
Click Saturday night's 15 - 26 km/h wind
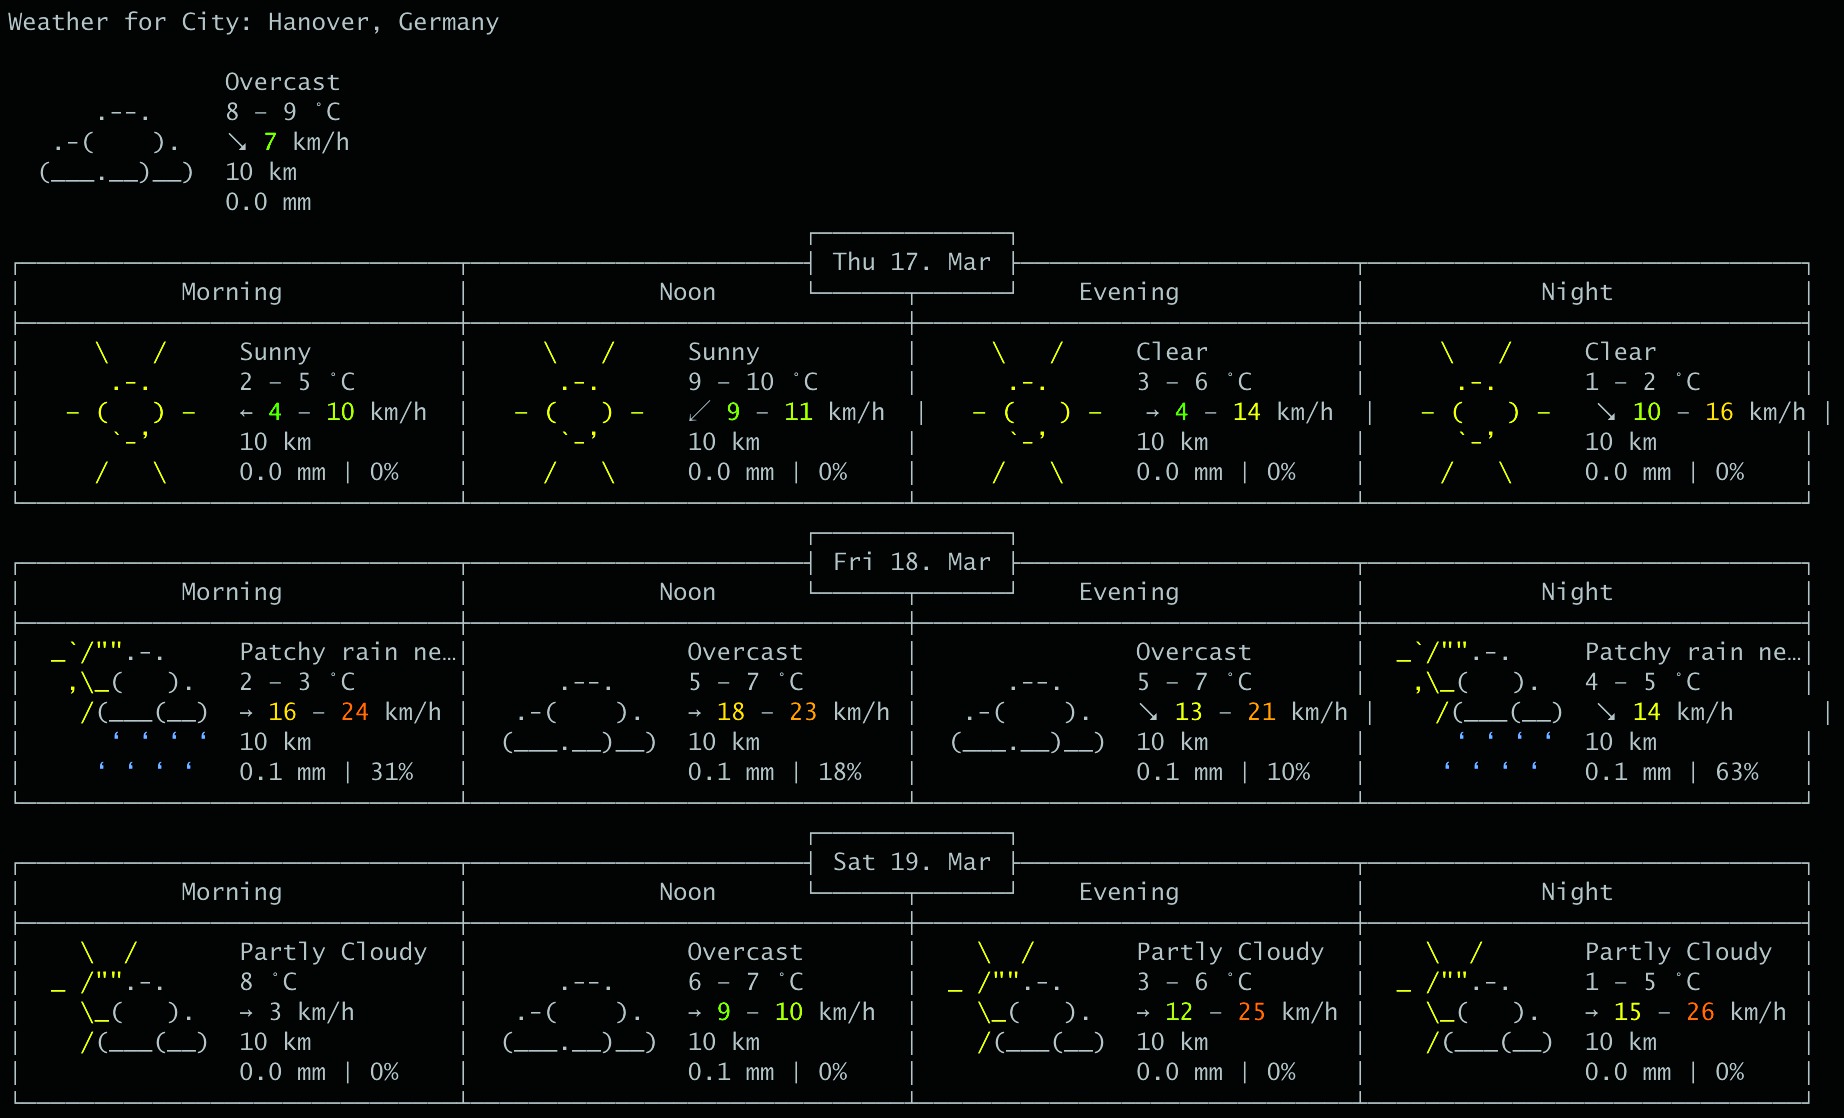point(1685,1012)
